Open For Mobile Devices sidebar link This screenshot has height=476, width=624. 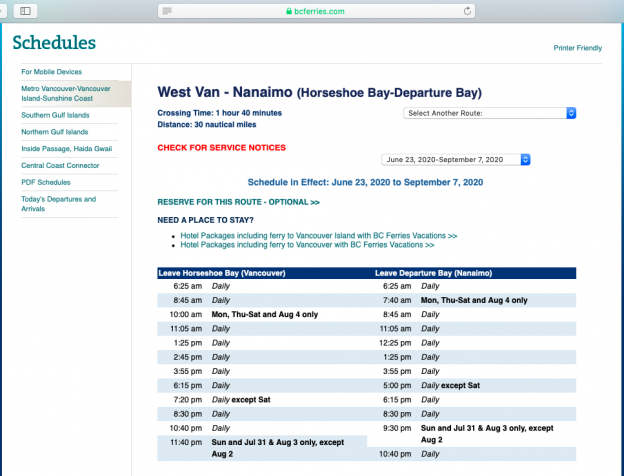point(52,72)
